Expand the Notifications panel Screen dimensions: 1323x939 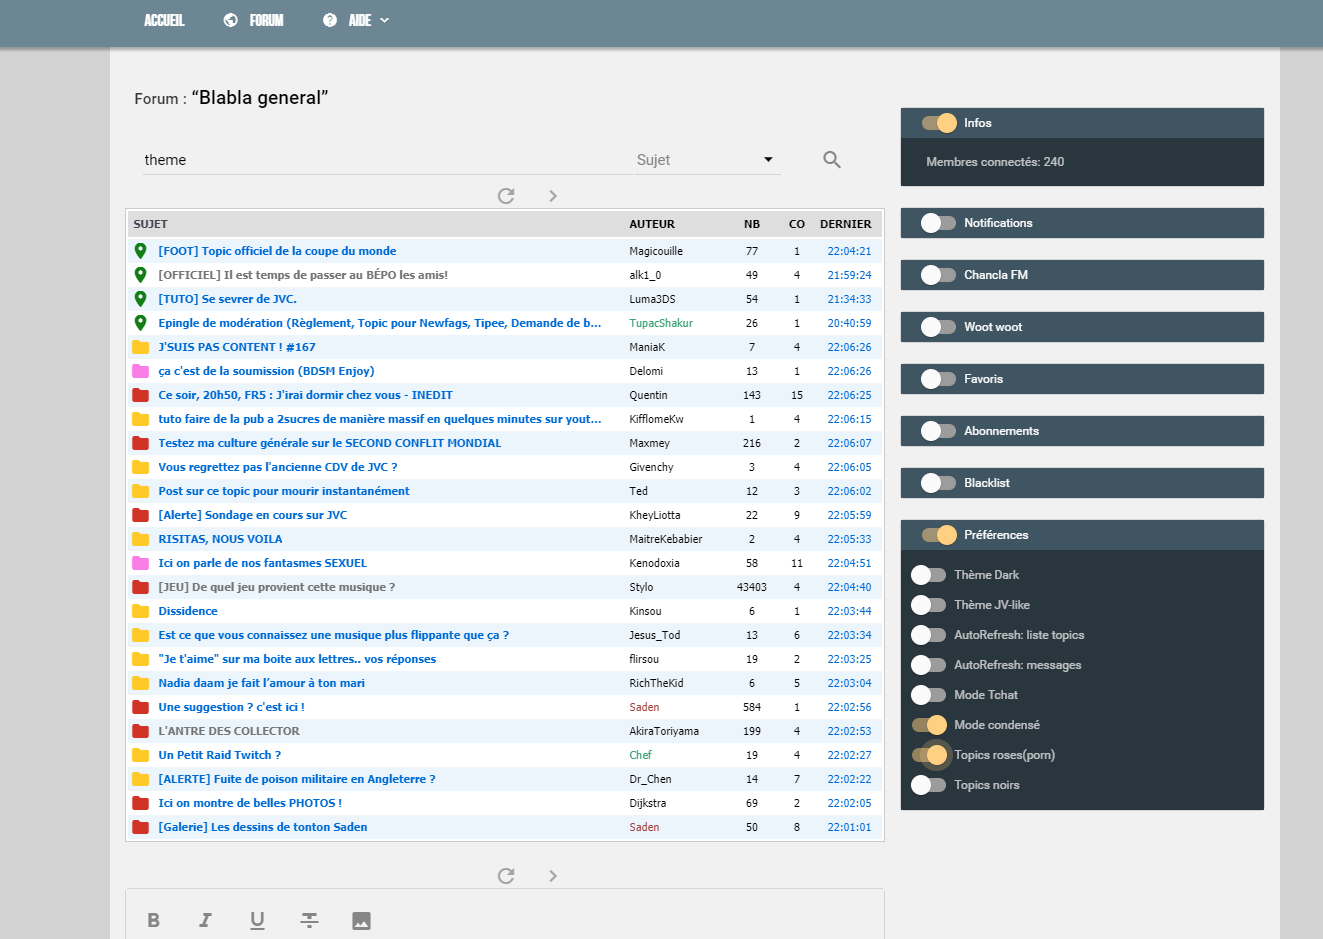pyautogui.click(x=938, y=223)
